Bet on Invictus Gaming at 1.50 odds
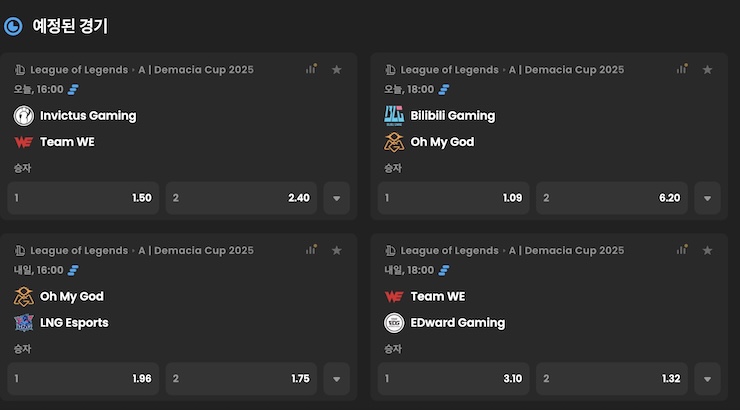 point(83,198)
